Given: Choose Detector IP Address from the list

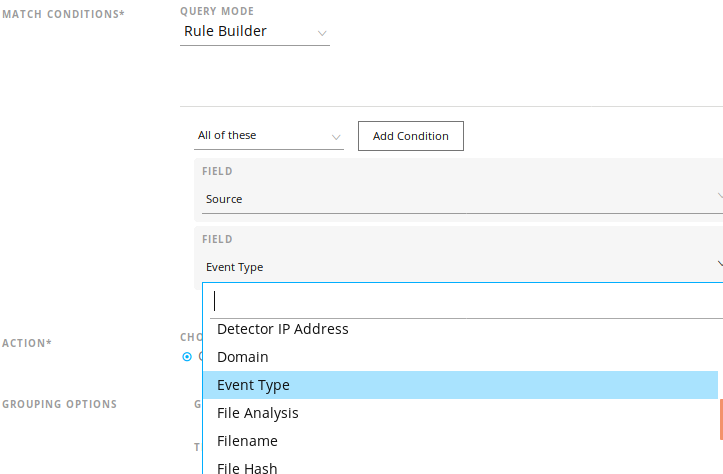Looking at the screenshot, I should pyautogui.click(x=283, y=329).
